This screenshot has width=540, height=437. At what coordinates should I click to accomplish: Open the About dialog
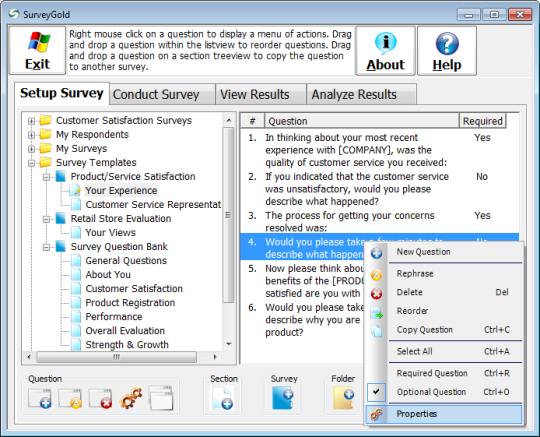point(385,51)
